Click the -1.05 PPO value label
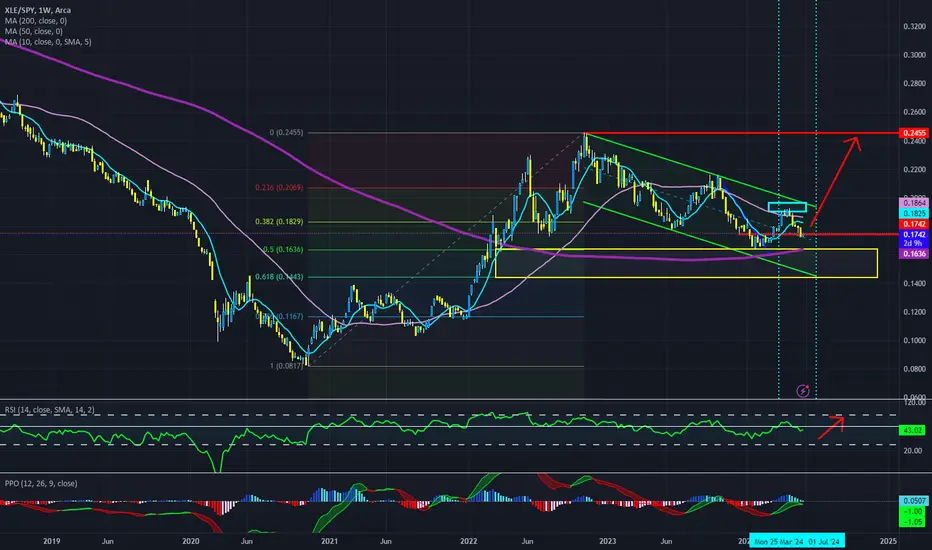Screen dimensions: 932x550 [x=914, y=522]
